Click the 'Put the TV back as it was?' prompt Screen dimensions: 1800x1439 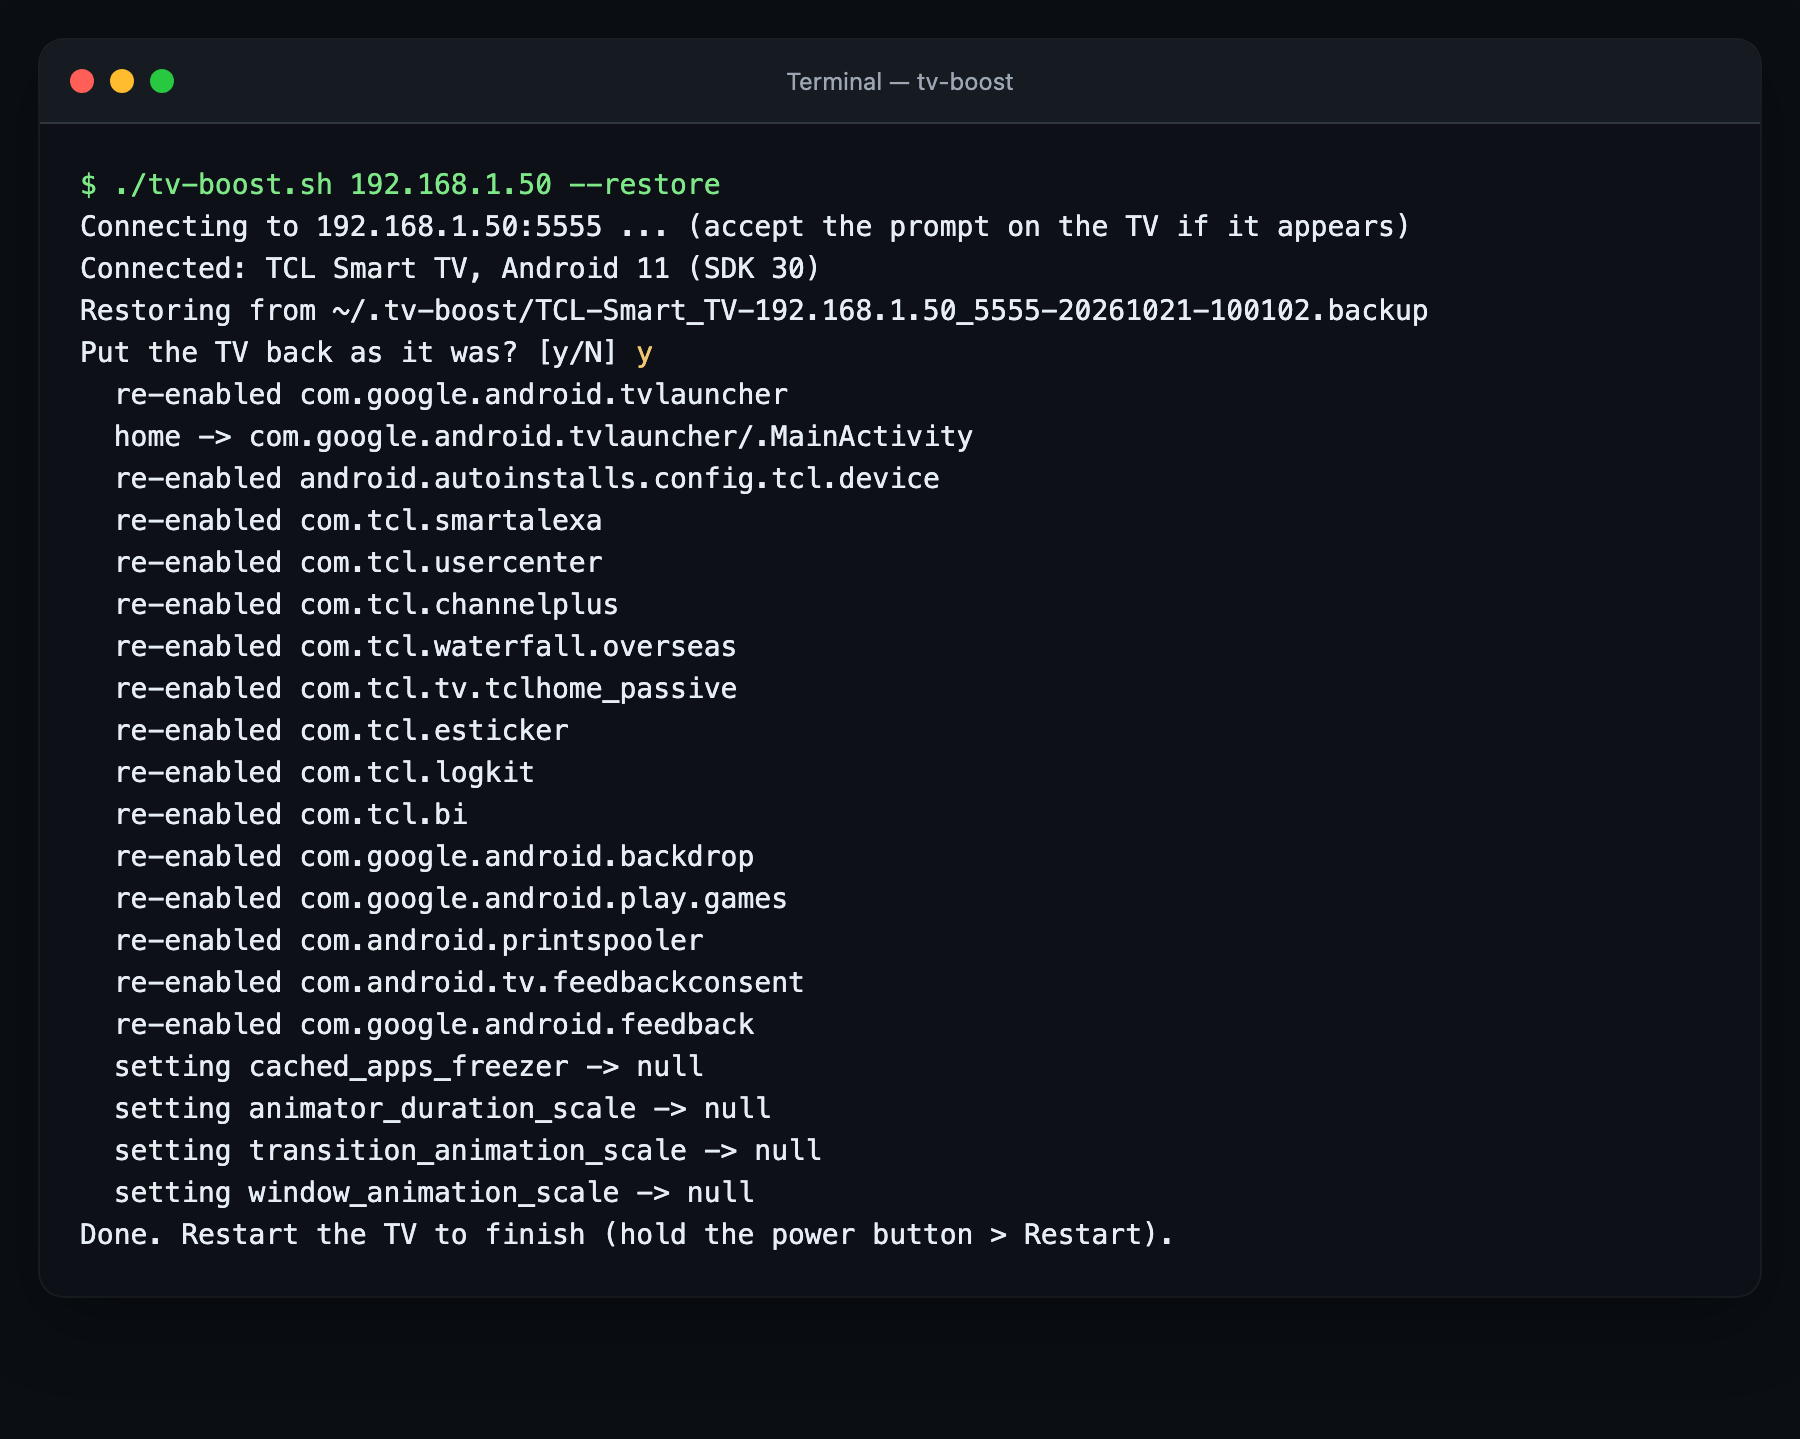(x=366, y=353)
